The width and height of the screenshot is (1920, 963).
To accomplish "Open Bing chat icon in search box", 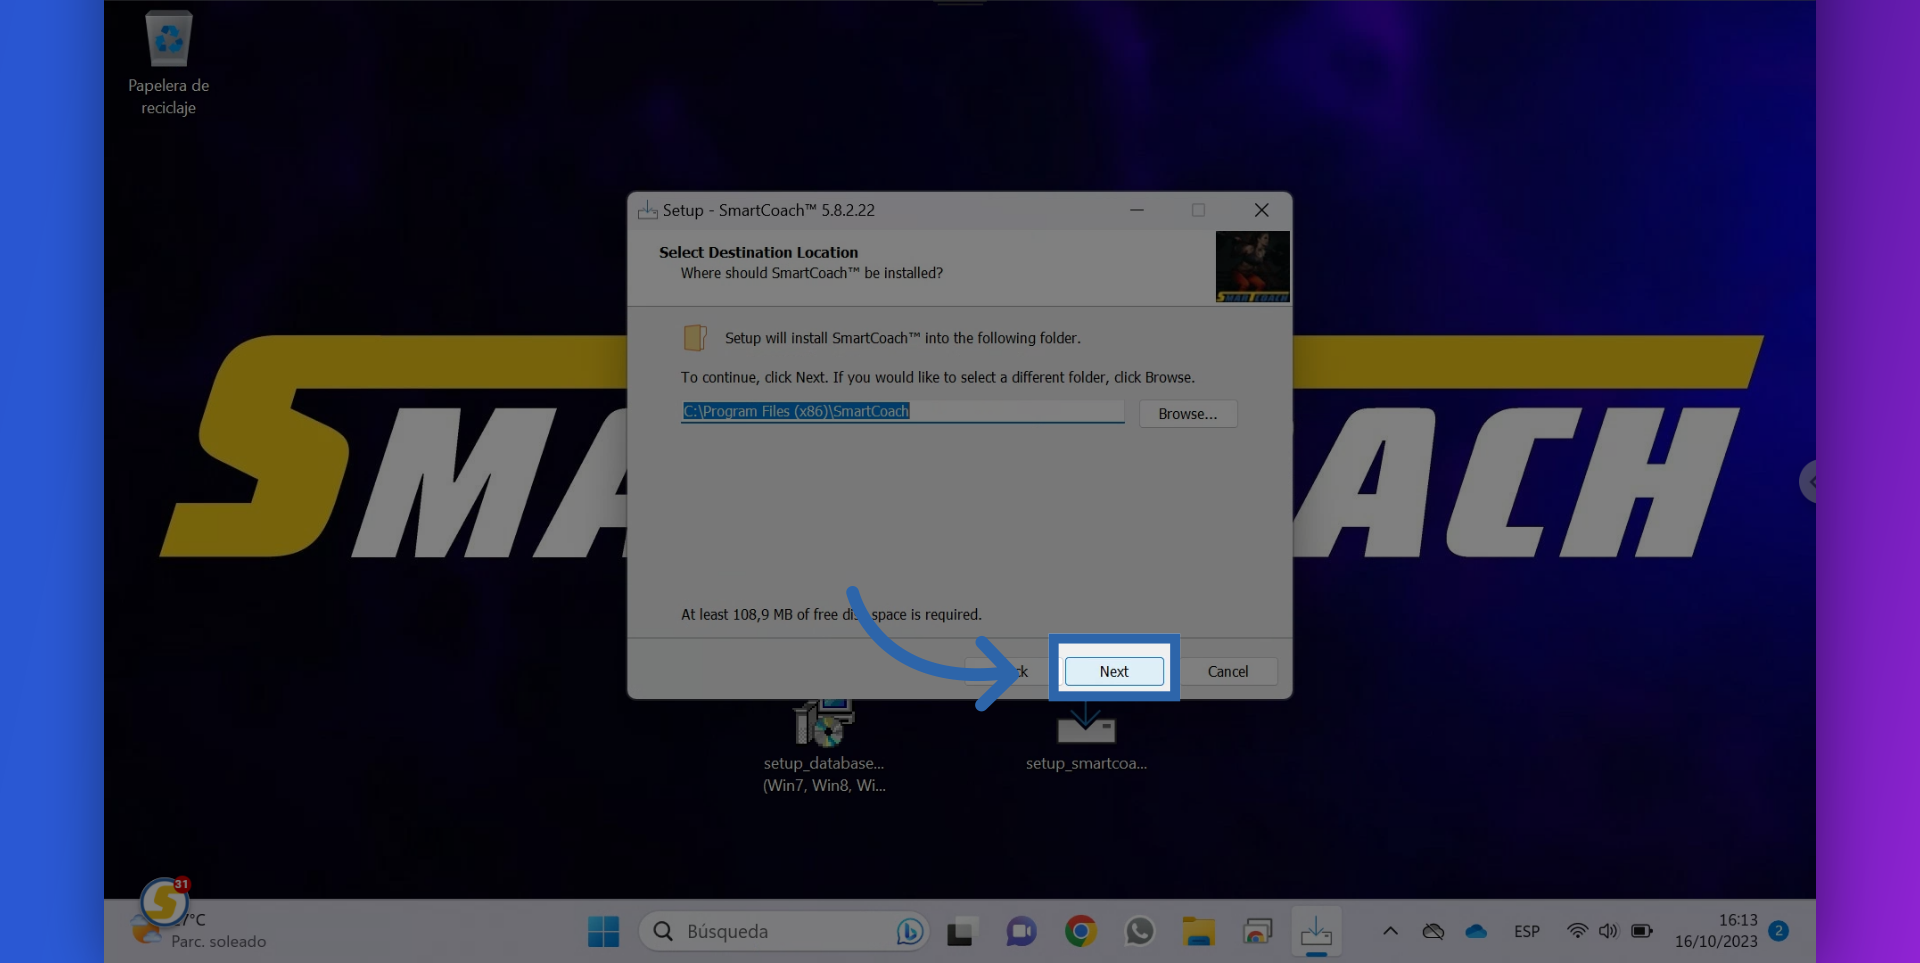I will (909, 931).
